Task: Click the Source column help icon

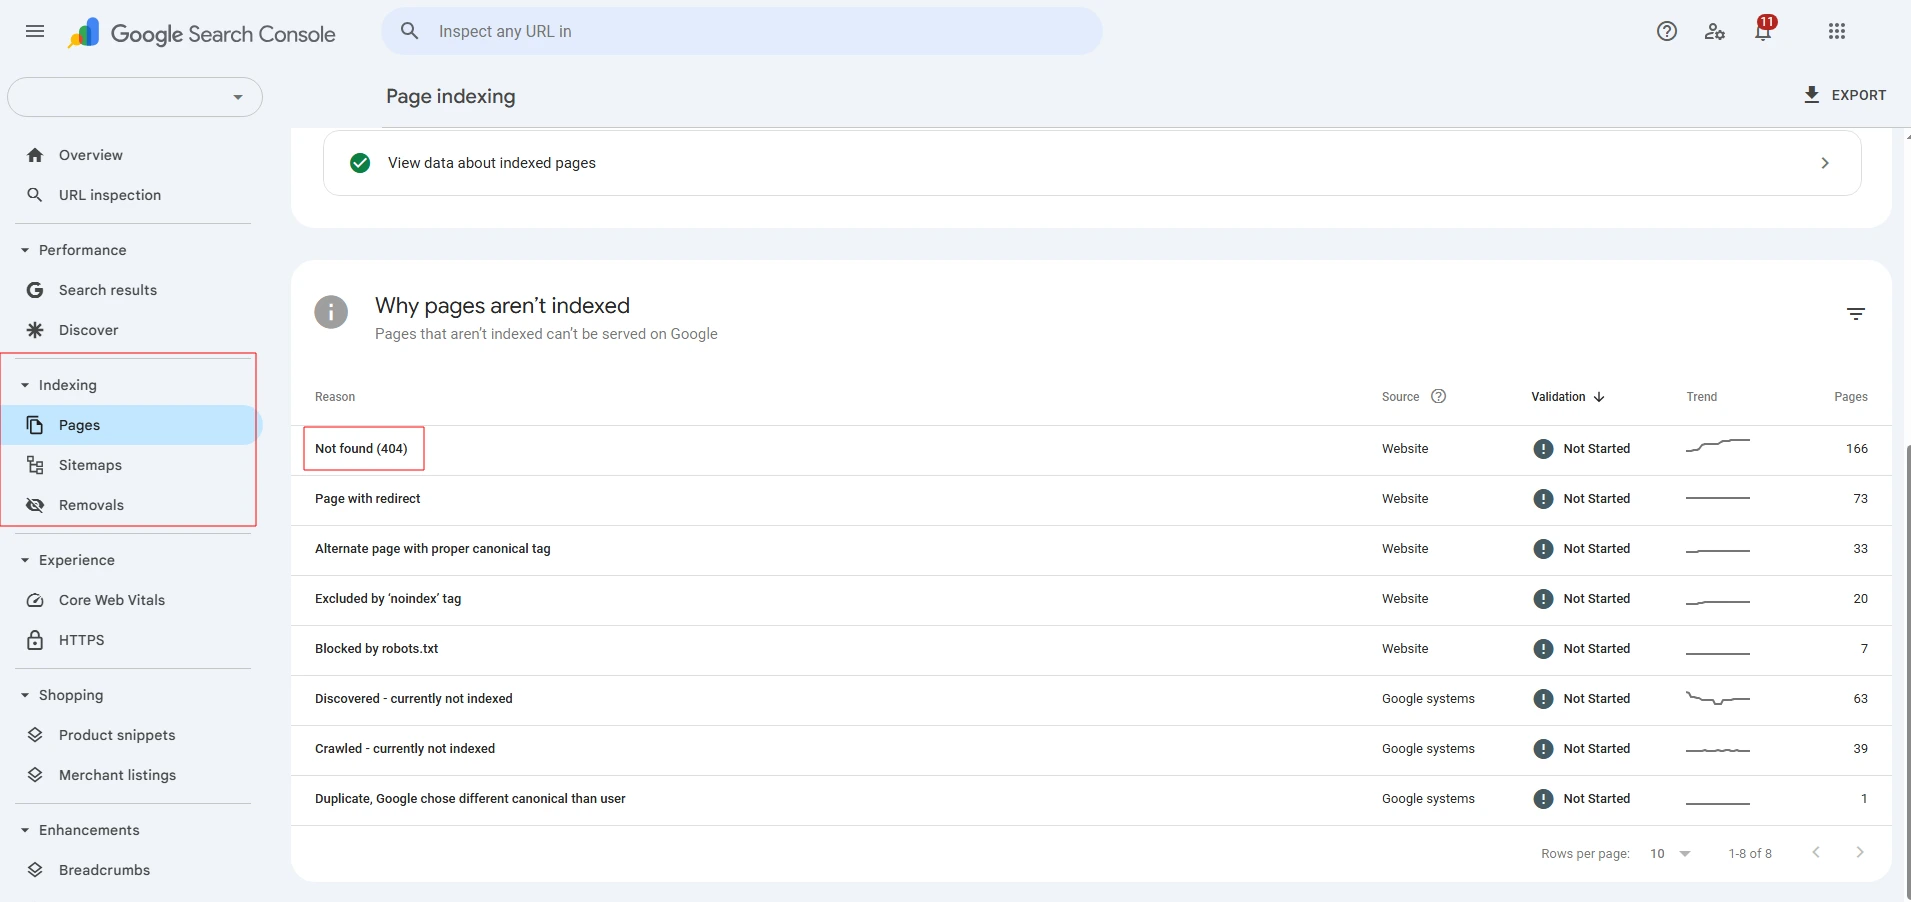Action: point(1439,396)
